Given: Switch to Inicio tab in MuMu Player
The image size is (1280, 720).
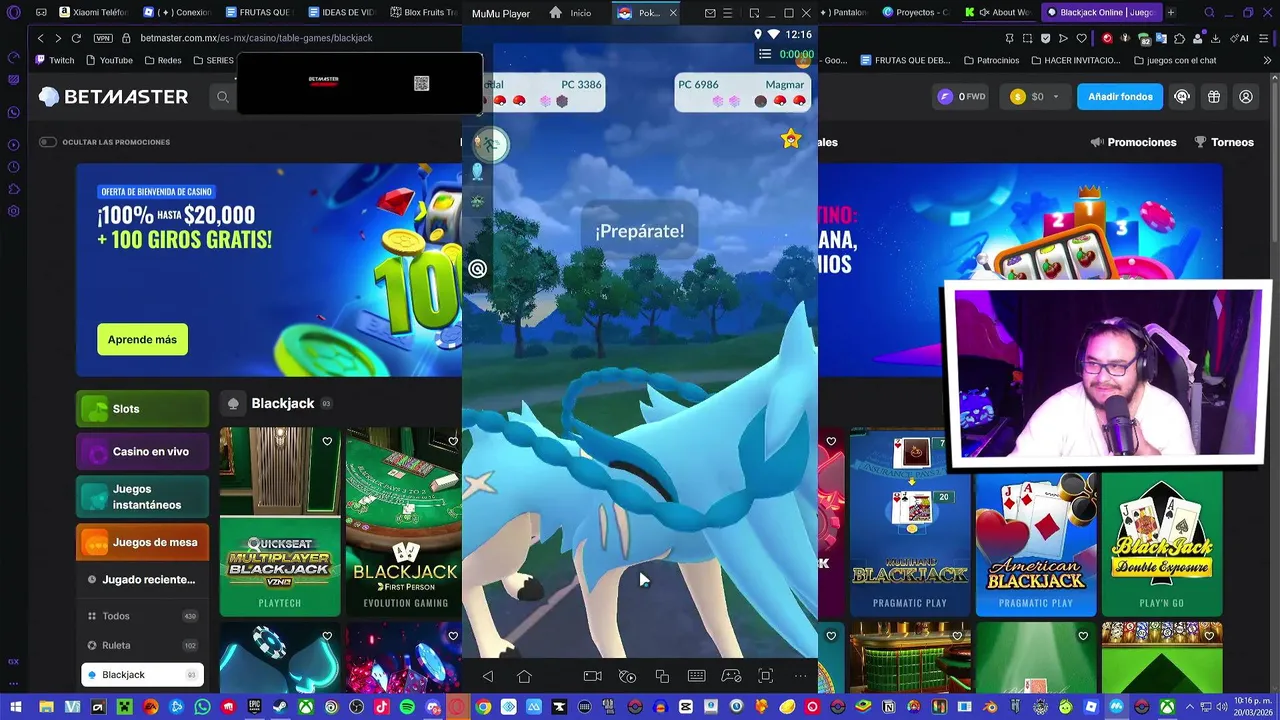Looking at the screenshot, I should point(571,13).
